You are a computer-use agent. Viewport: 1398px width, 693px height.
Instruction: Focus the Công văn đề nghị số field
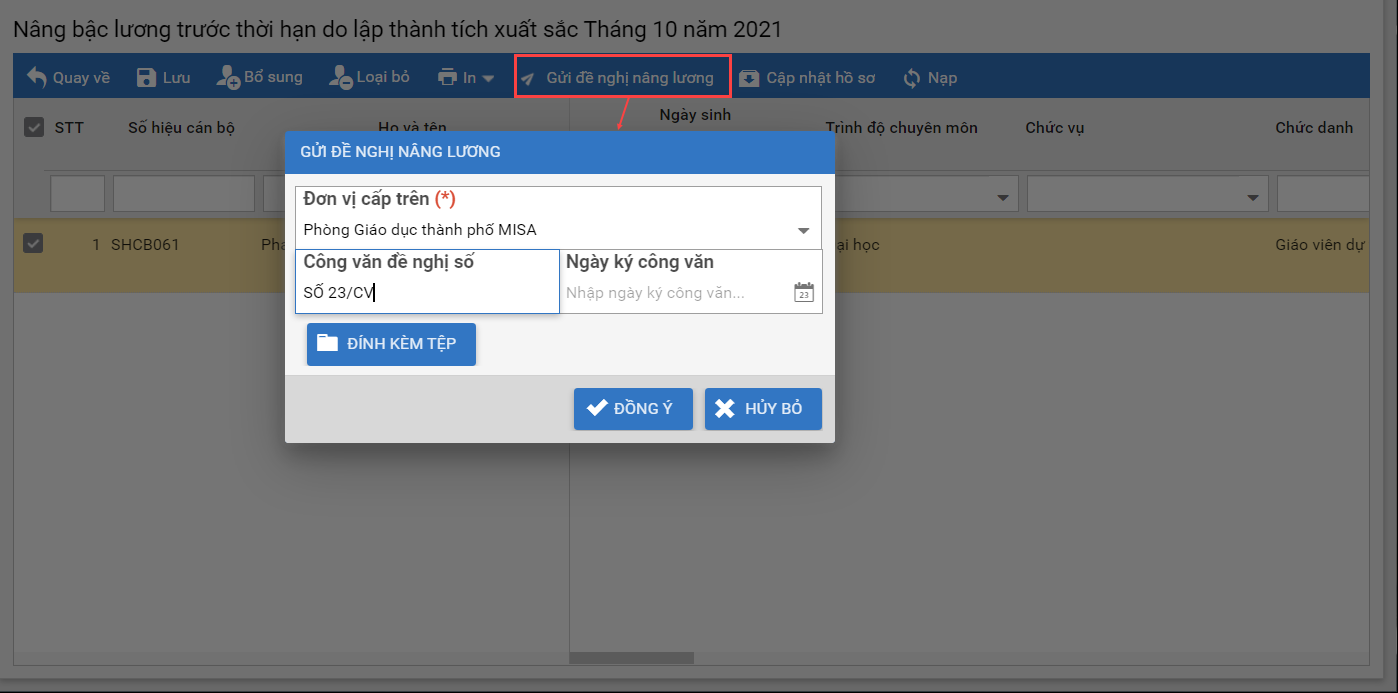coord(427,293)
